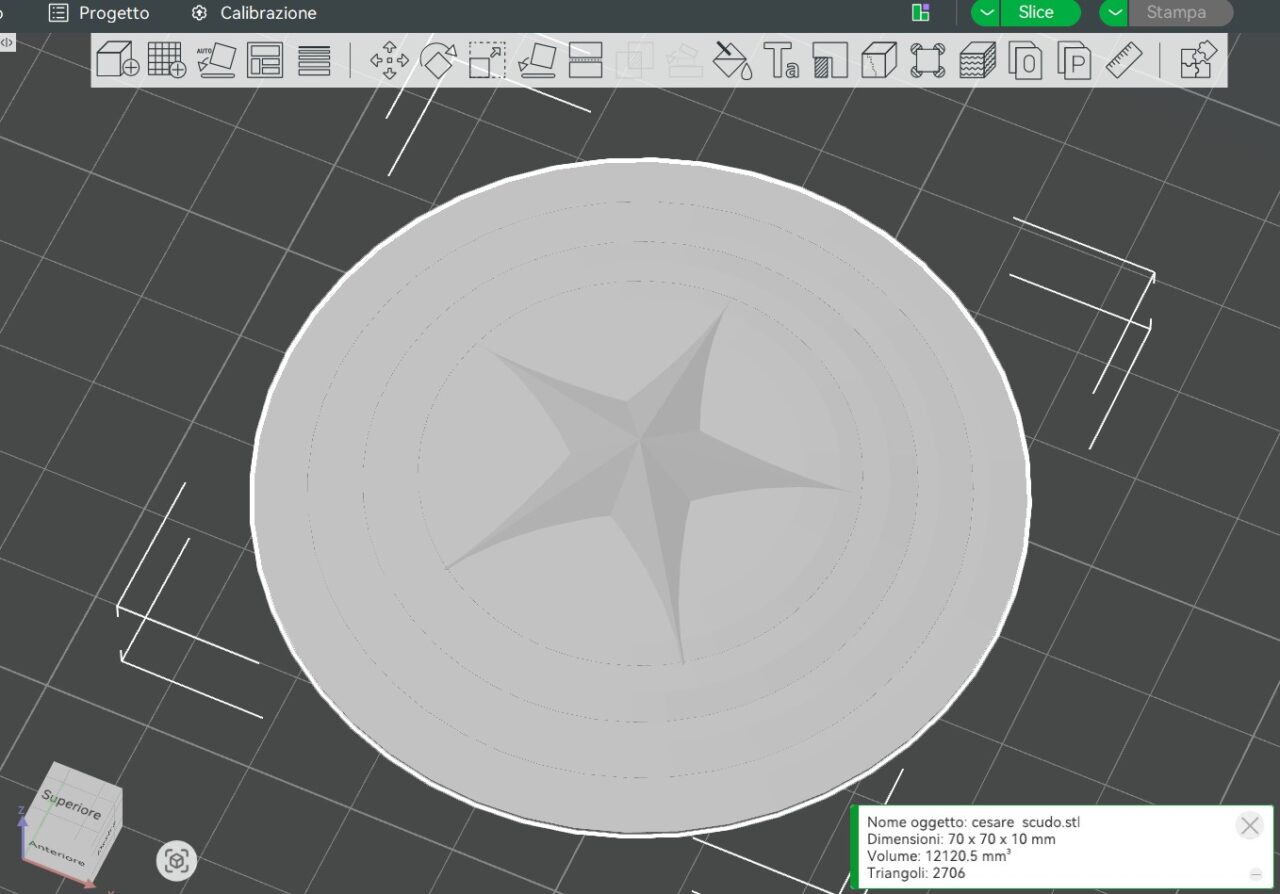Open the Measure ruler tool
1280x894 pixels.
pyautogui.click(x=1124, y=60)
